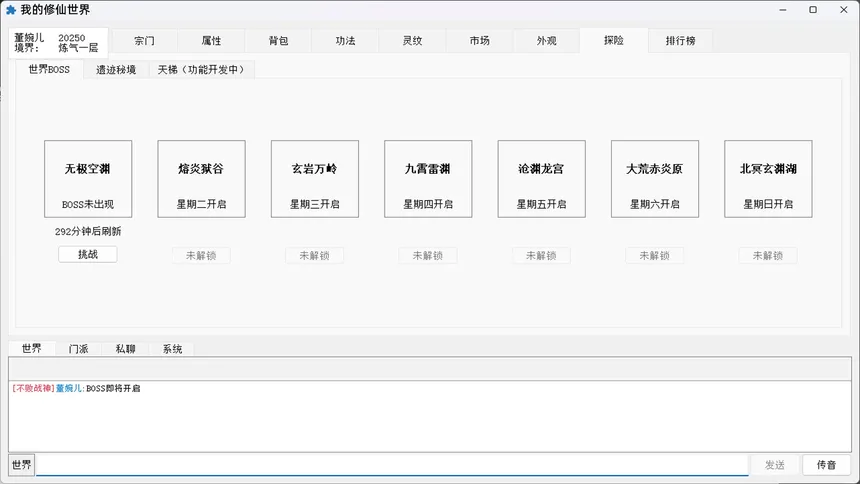This screenshot has width=860, height=484.
Task: Open the 排行榜 ranking tab
Action: pyautogui.click(x=679, y=41)
